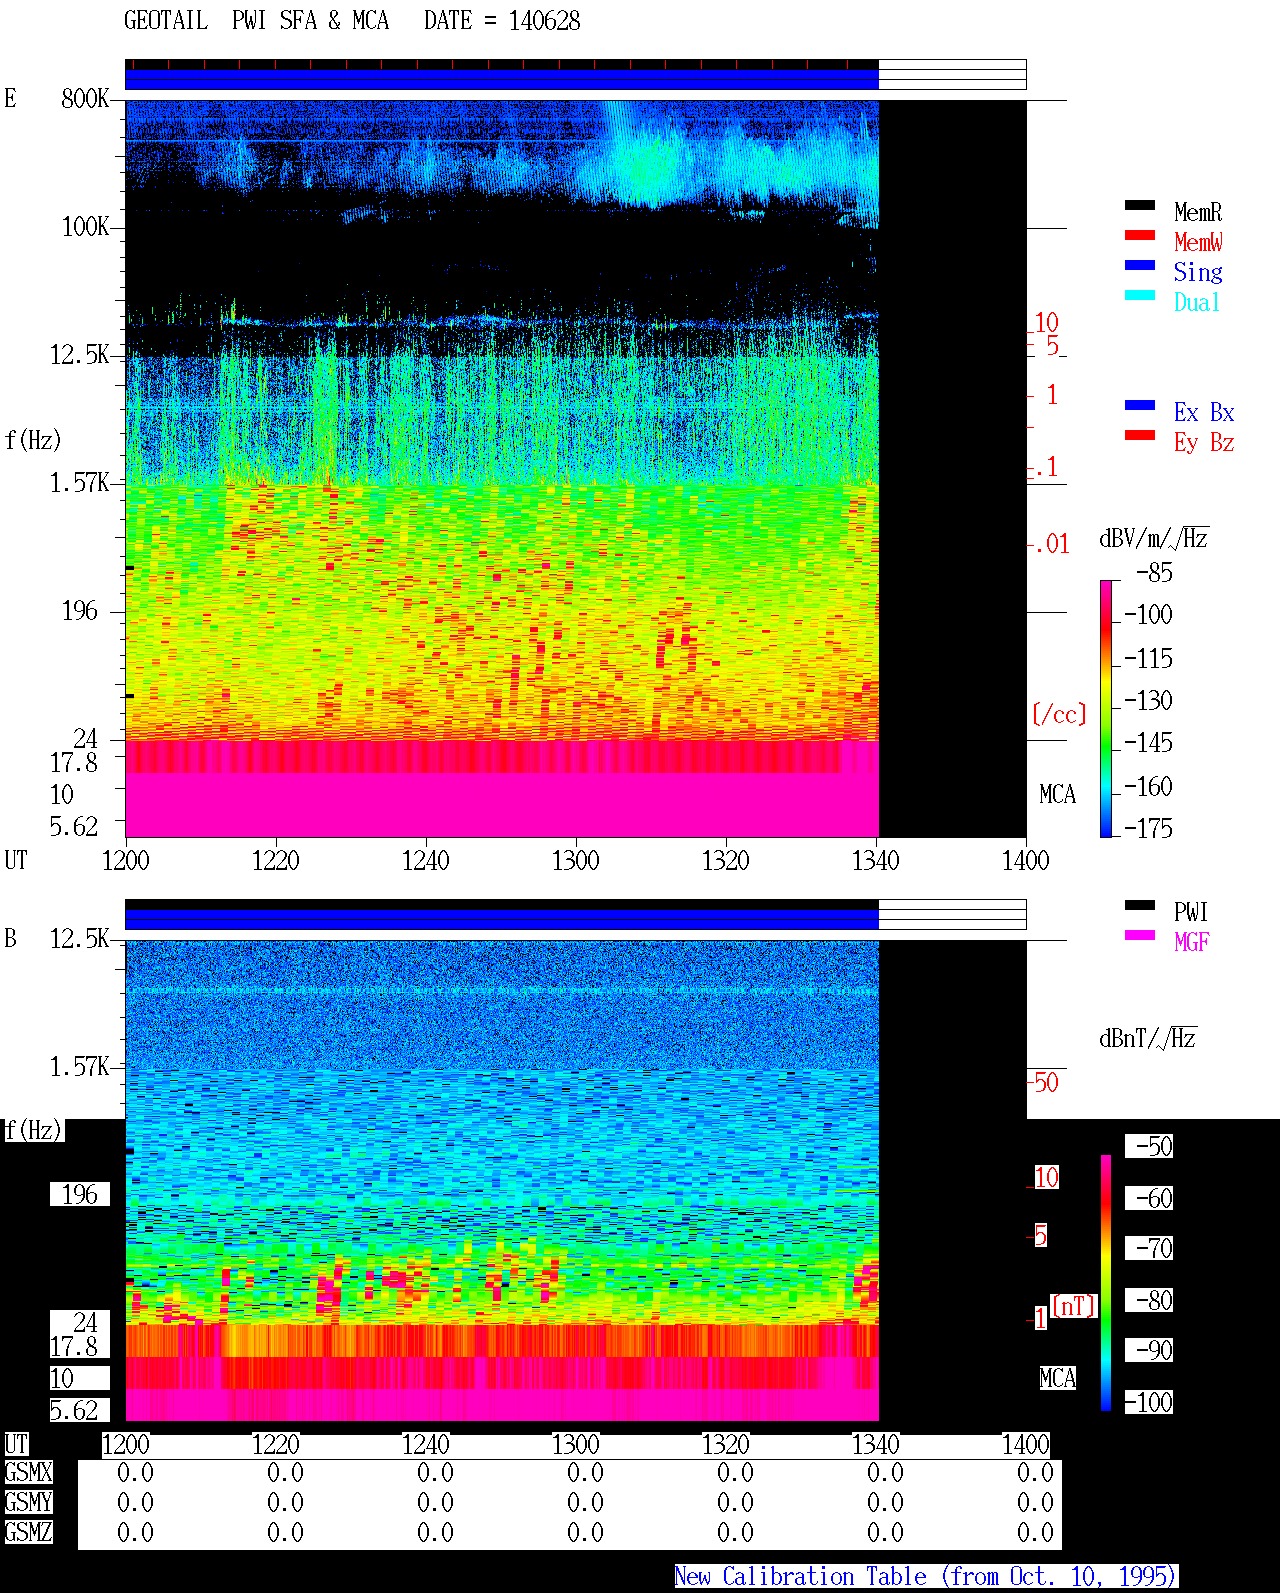Select the DATE = 140628 text
The height and width of the screenshot is (1593, 1280).
[x=502, y=21]
